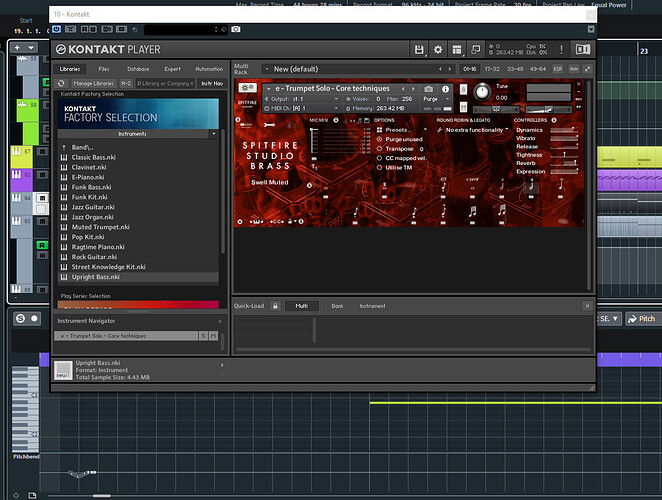Open the instrument name dropdown arrow

tap(269, 89)
